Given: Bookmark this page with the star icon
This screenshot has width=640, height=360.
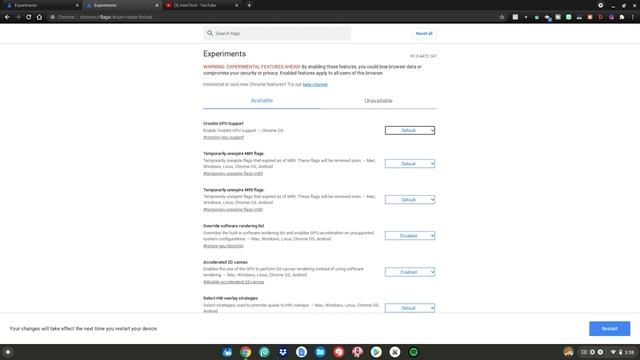Looking at the screenshot, I should point(502,17).
